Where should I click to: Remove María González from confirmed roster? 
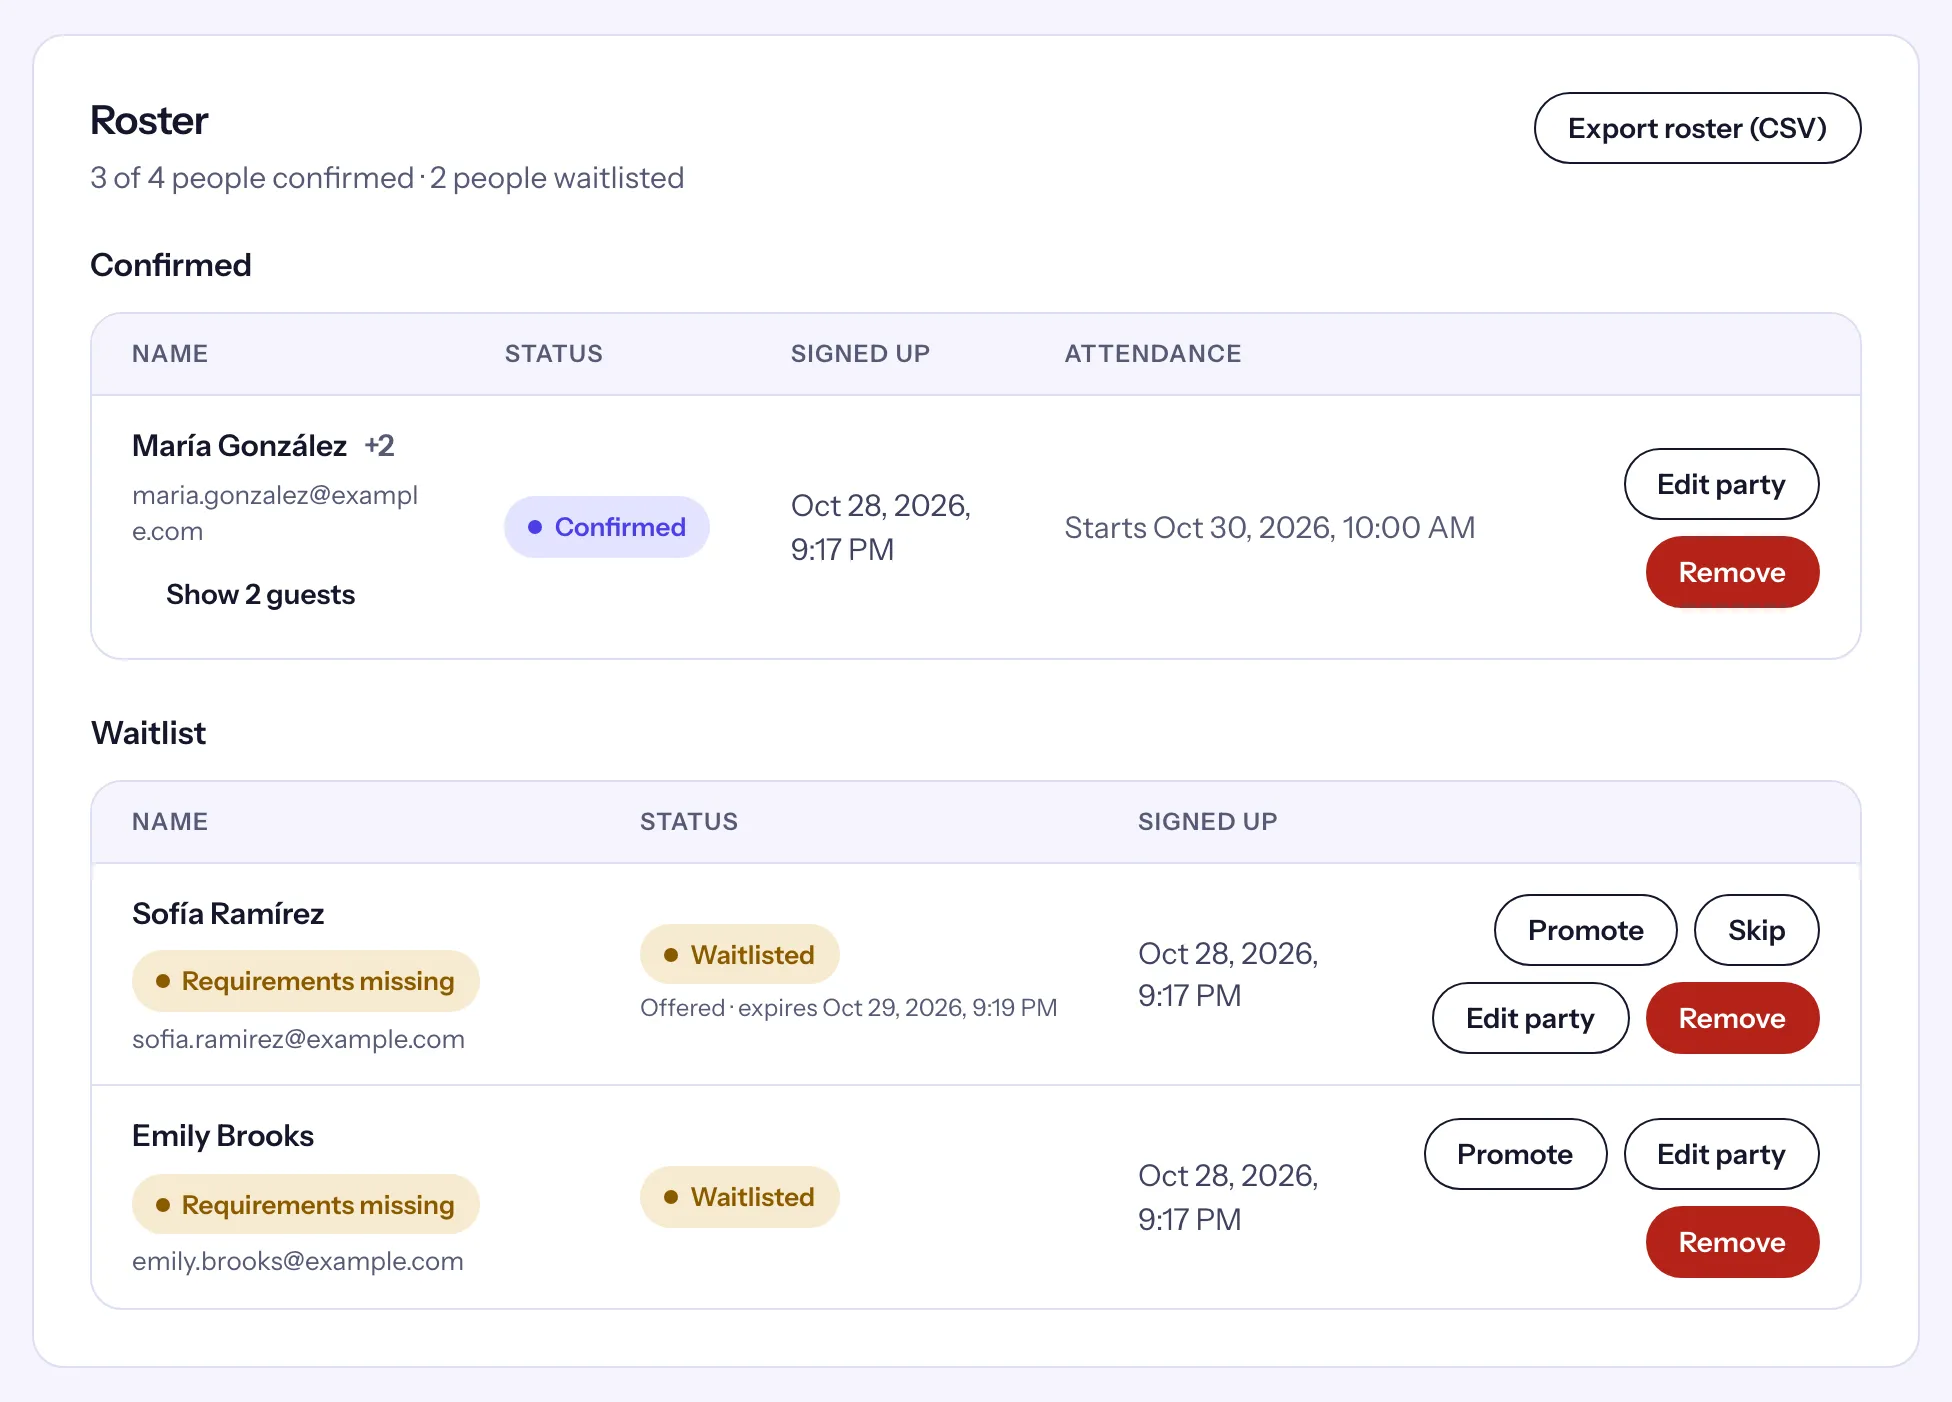(x=1732, y=572)
